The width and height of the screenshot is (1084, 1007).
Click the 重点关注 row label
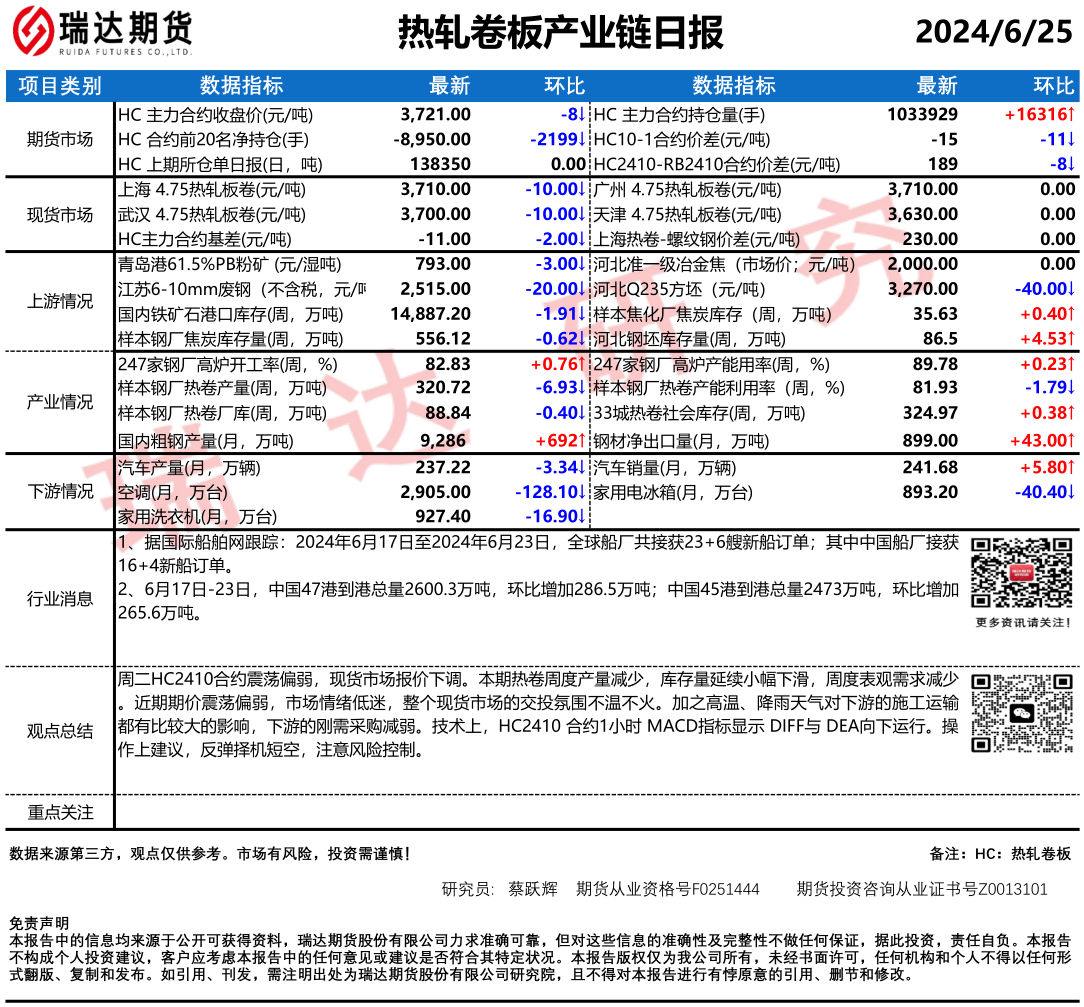pyautogui.click(x=60, y=813)
